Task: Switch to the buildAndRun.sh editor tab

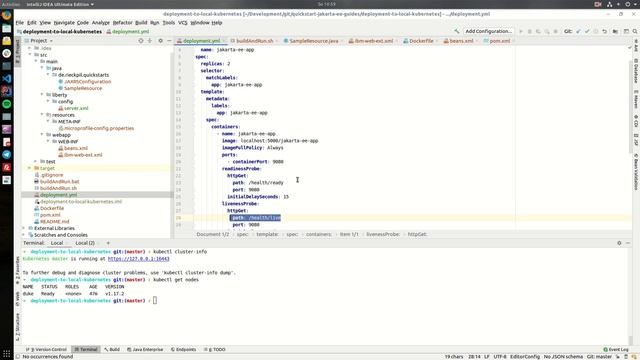Action: (x=254, y=41)
